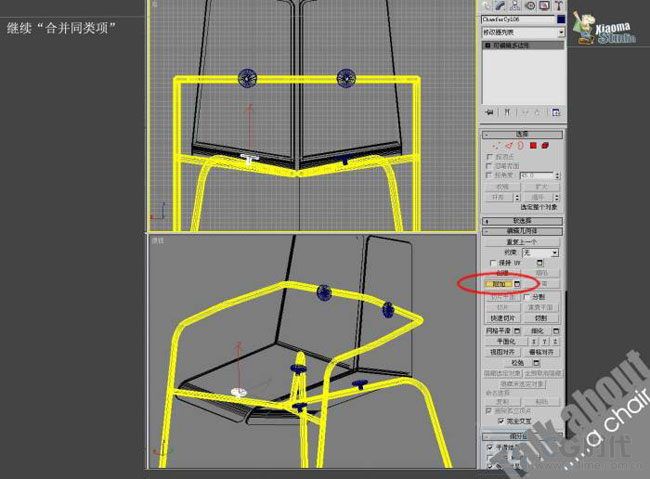Click the highlighted 附加 attach button

click(x=499, y=284)
